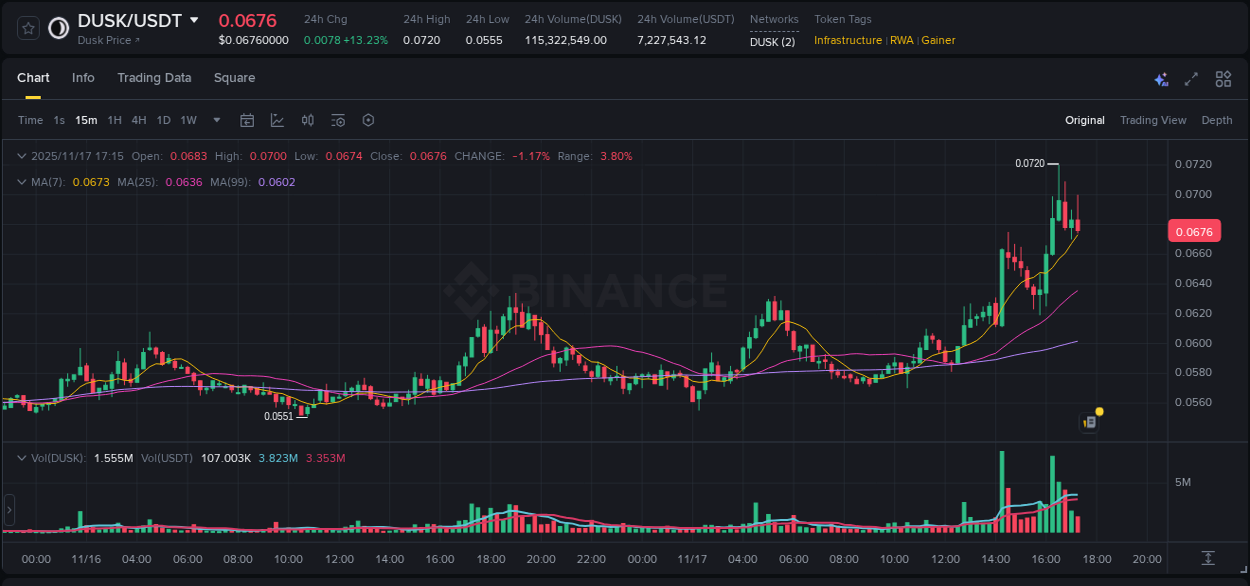Click the hexagon settings icon in the toolbar

(368, 120)
